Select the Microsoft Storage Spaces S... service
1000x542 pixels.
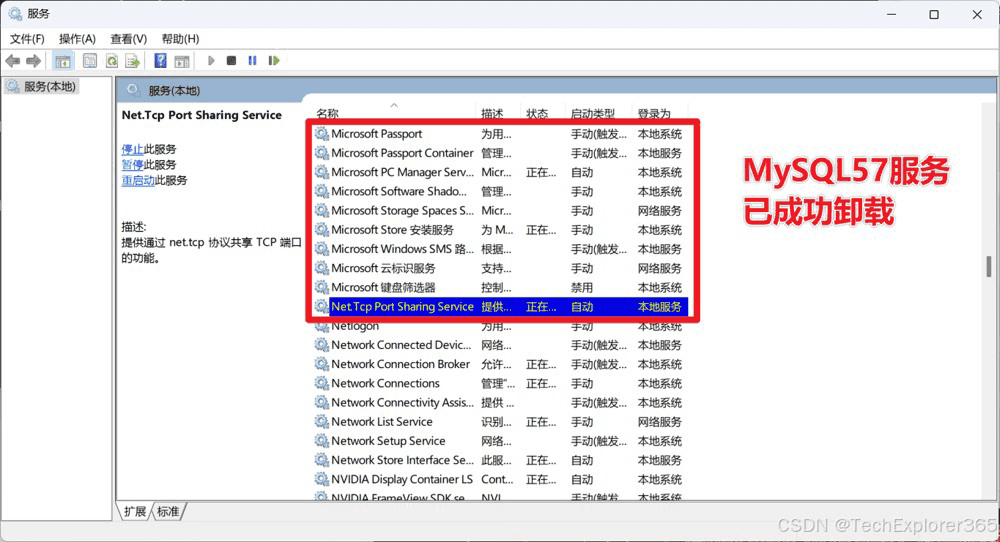tap(402, 210)
